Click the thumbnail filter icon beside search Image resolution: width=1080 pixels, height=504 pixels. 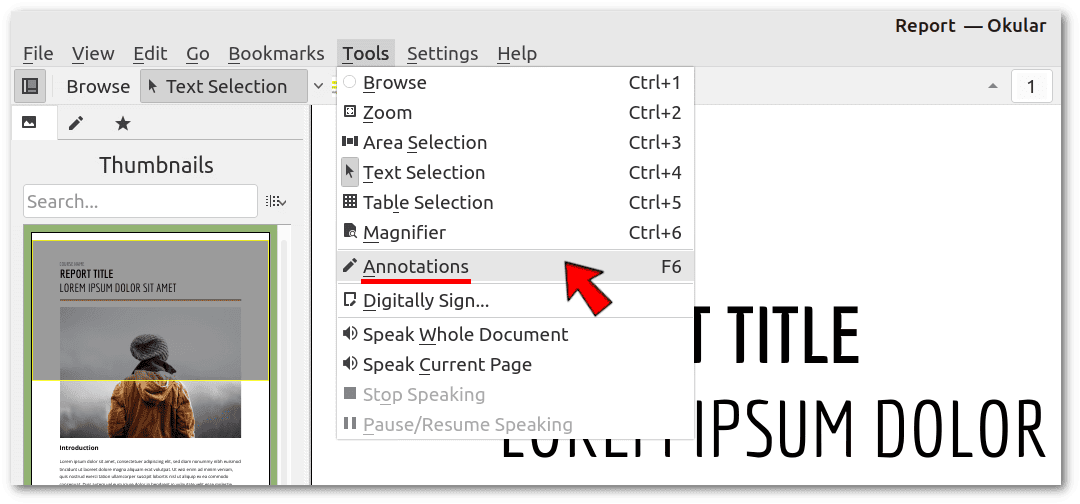(x=276, y=202)
